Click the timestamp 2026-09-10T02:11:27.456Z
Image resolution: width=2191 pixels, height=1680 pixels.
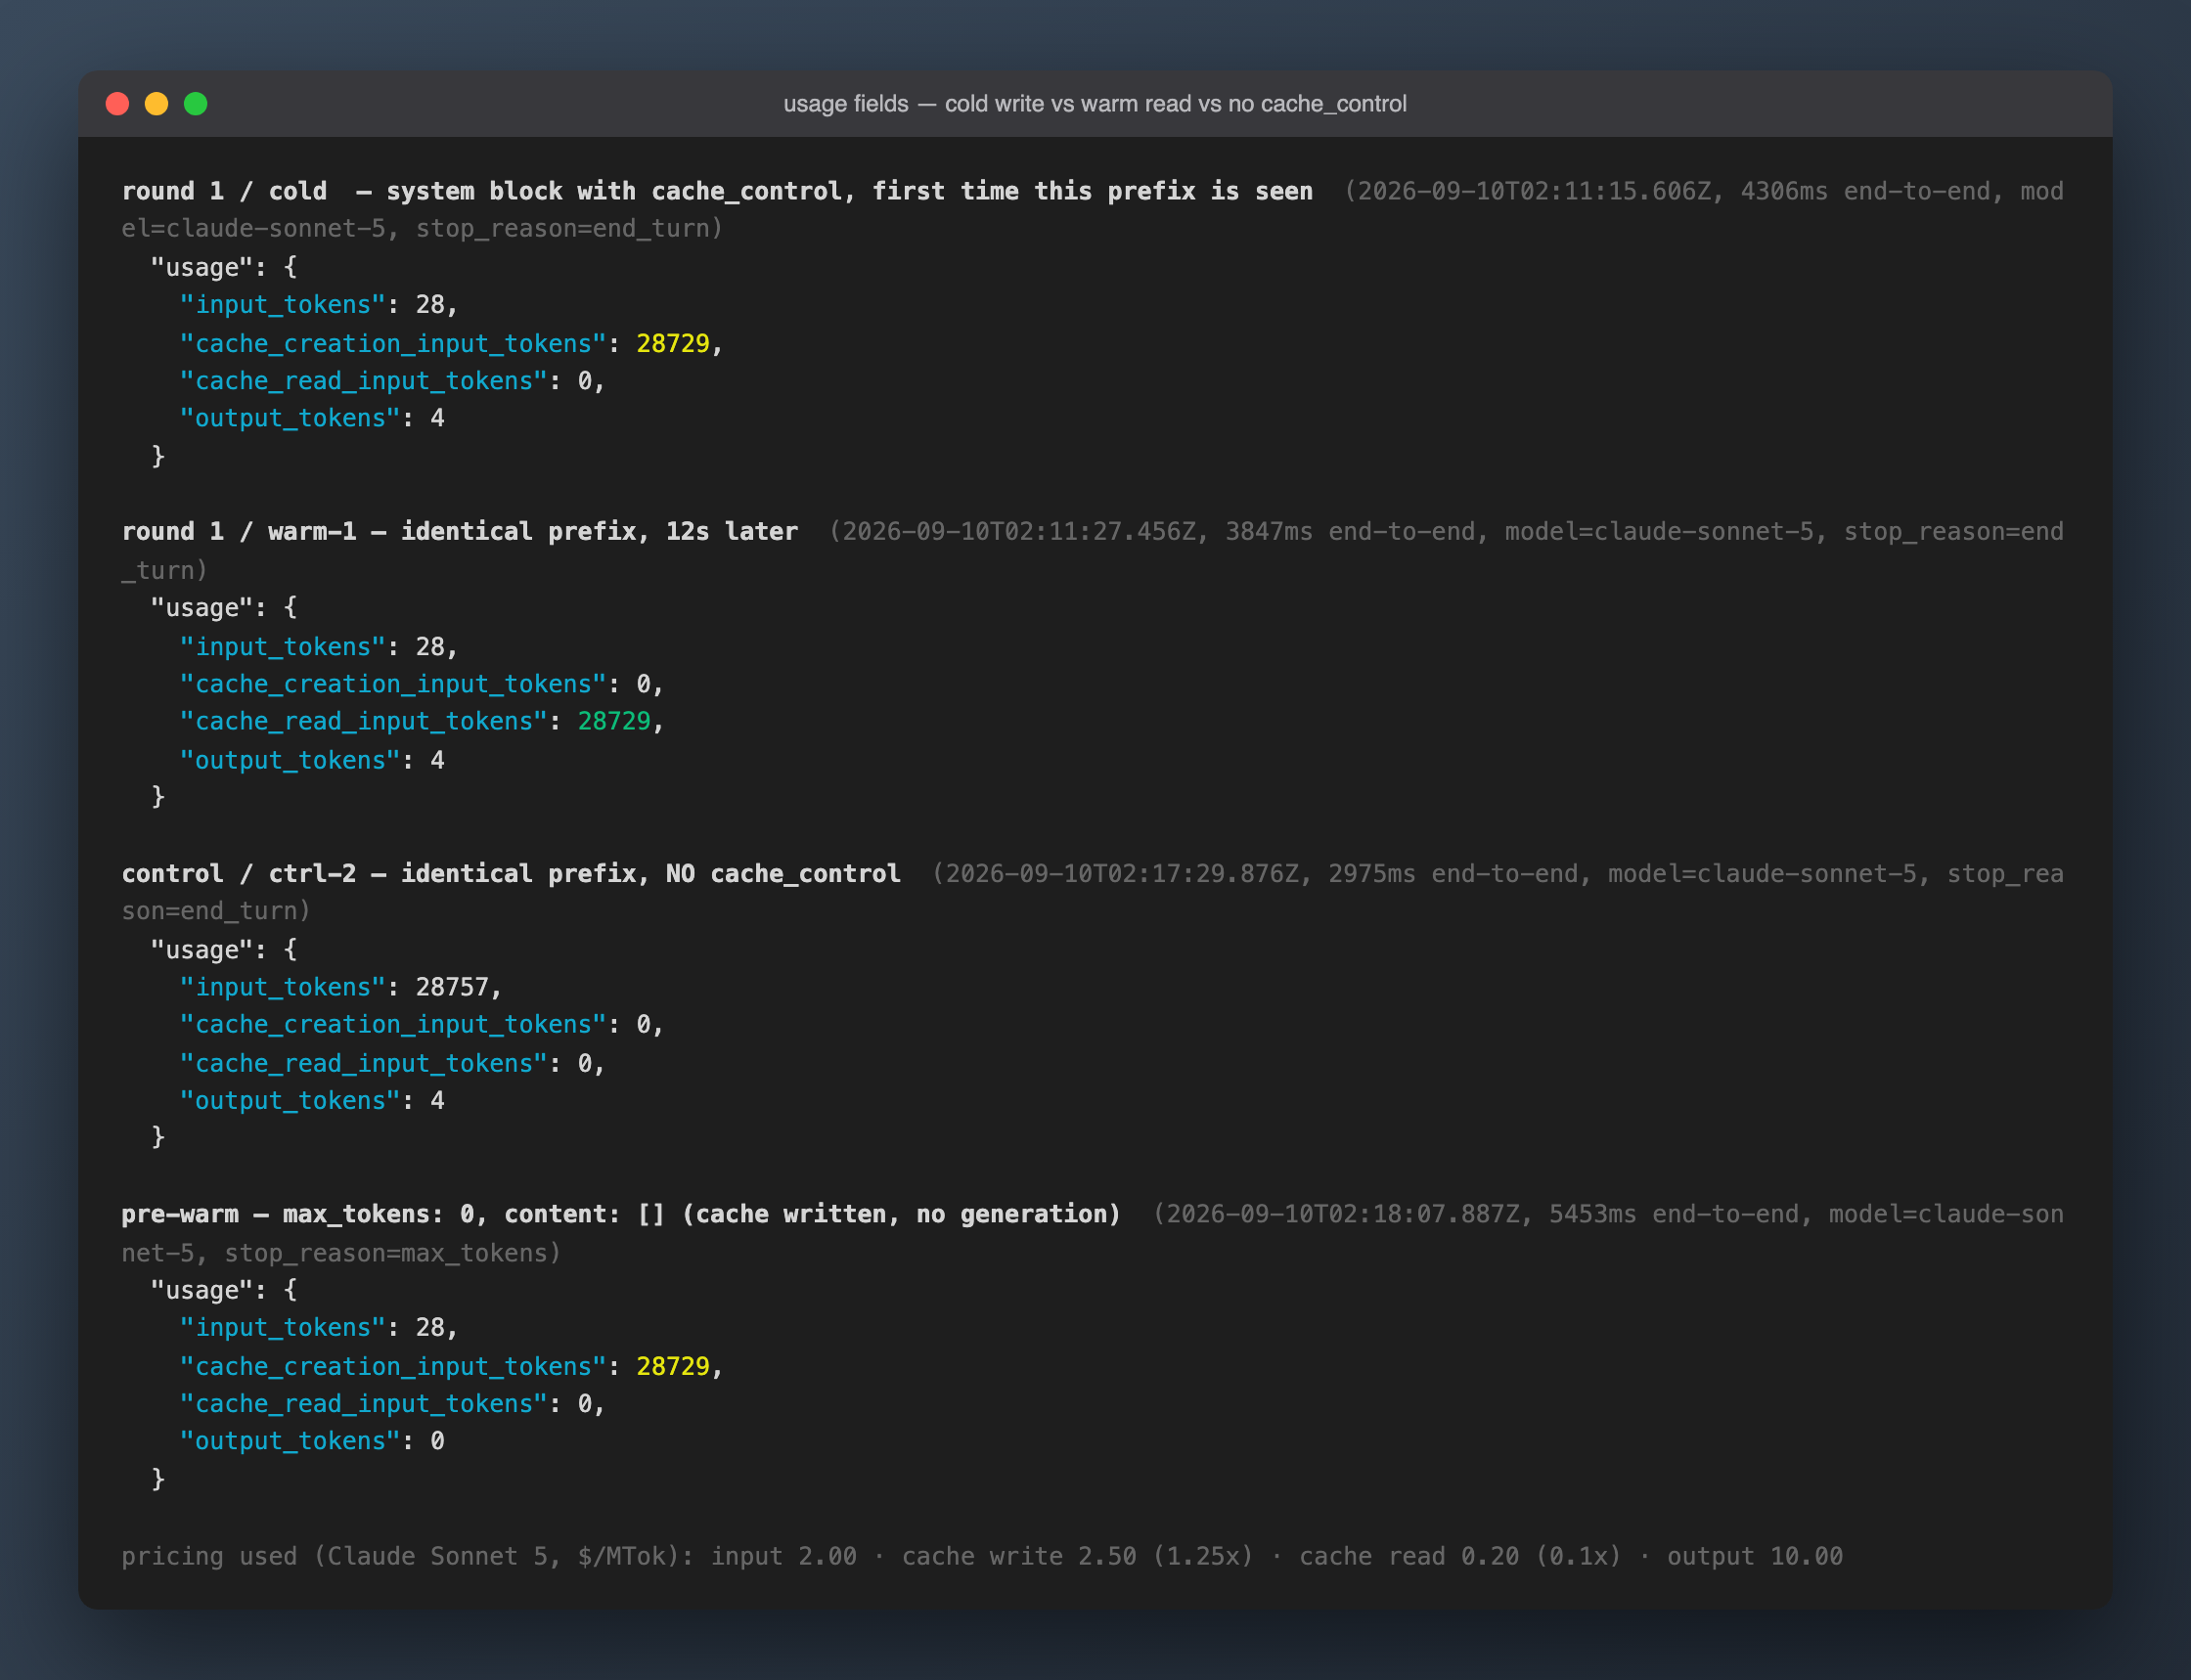[x=1019, y=531]
